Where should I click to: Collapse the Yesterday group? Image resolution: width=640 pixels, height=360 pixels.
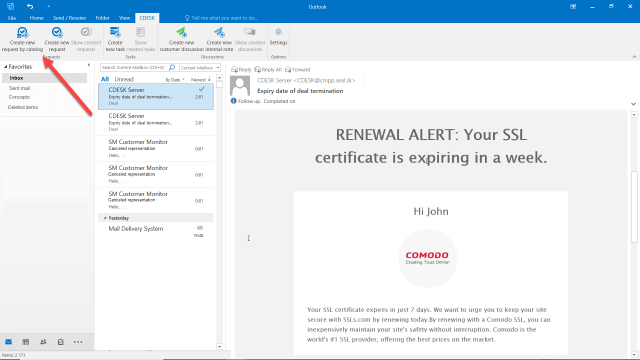coord(105,218)
